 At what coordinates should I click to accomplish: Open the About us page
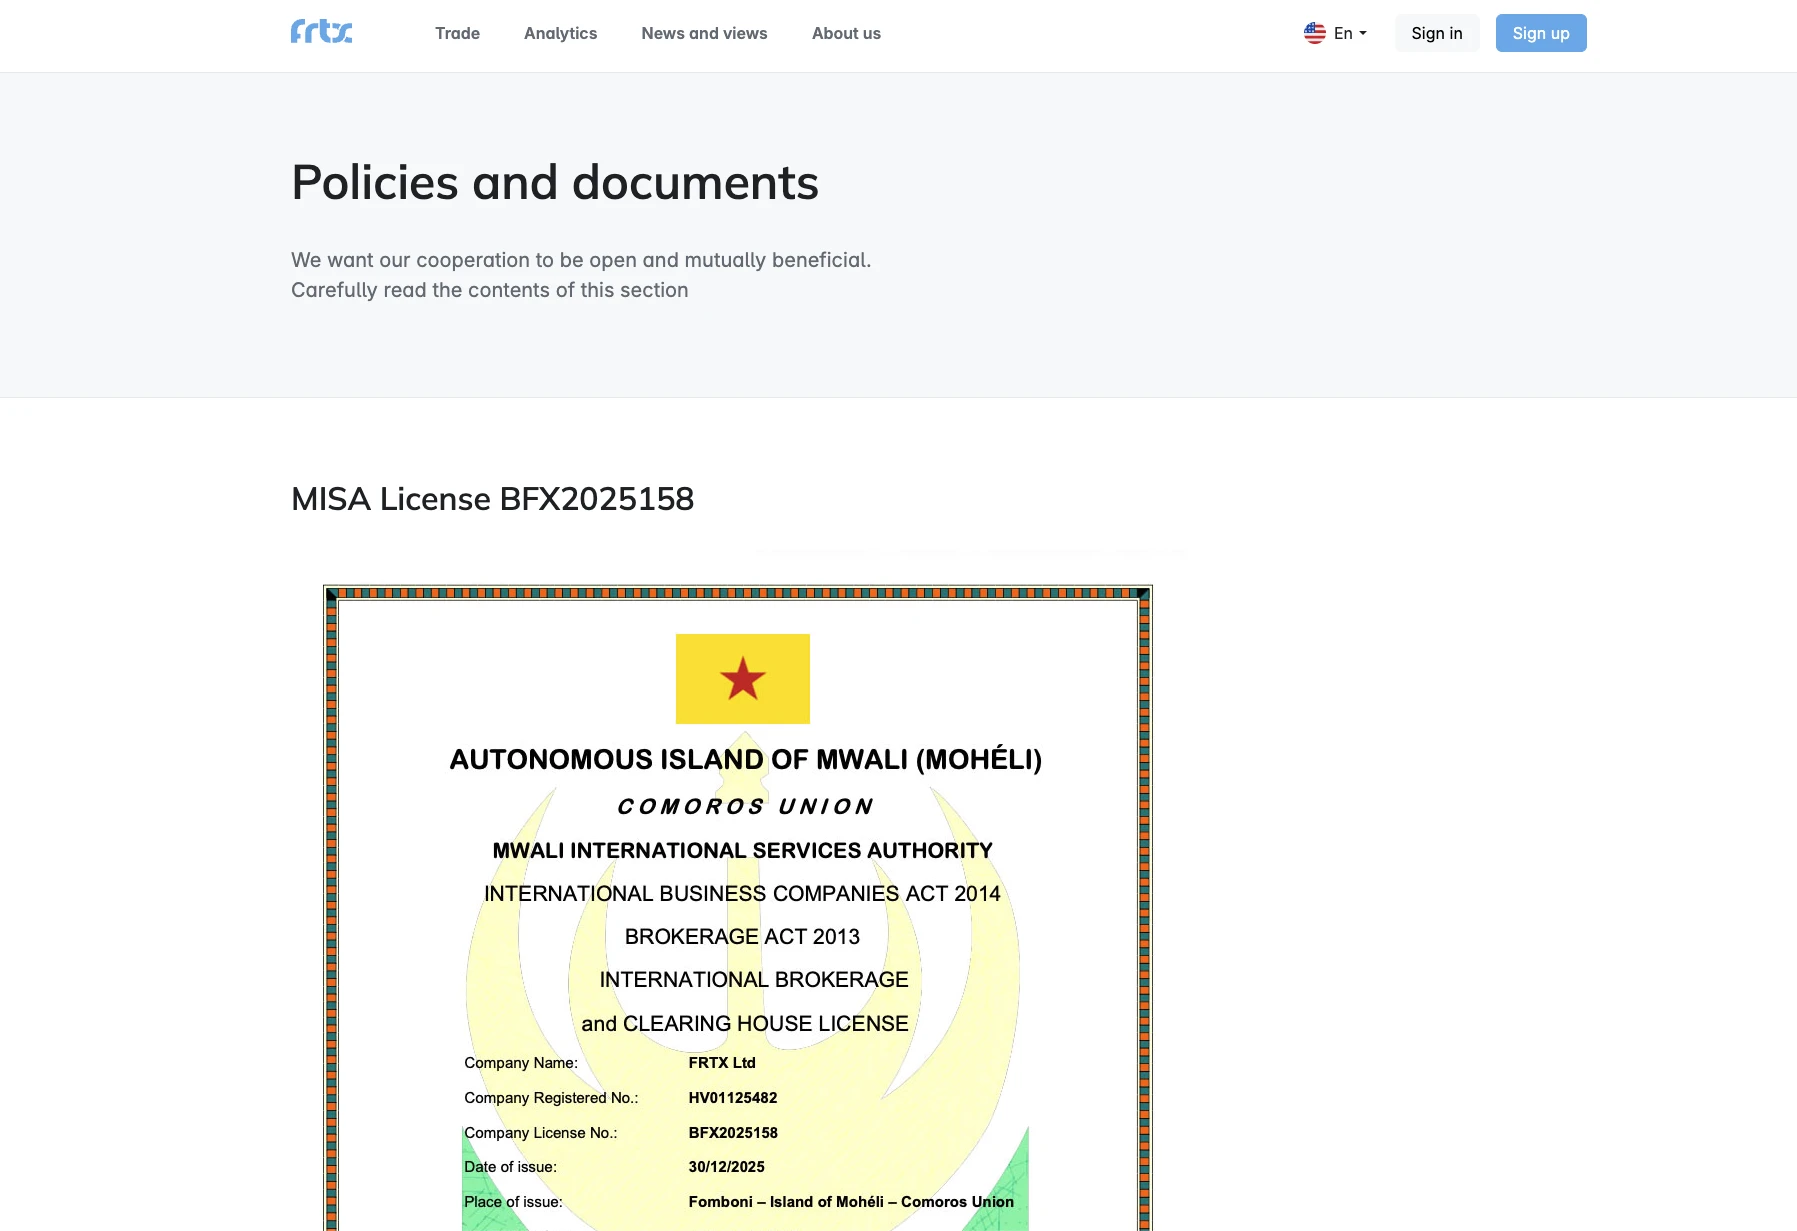pyautogui.click(x=846, y=33)
